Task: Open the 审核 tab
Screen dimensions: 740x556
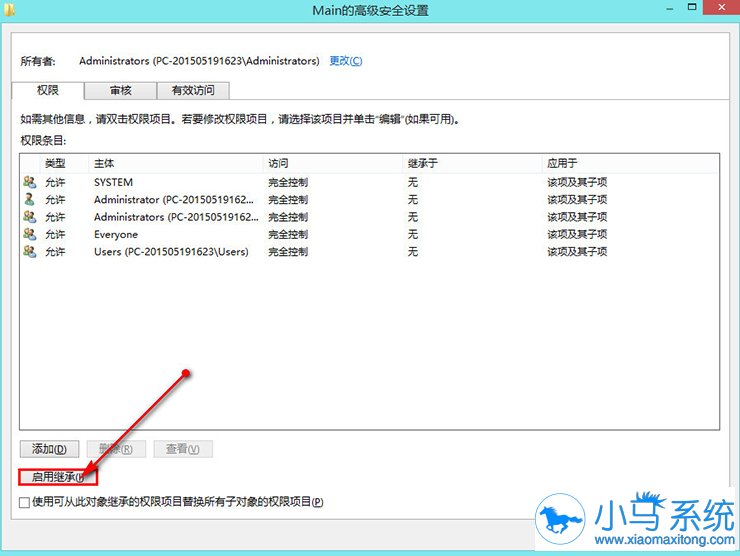Action: 121,90
